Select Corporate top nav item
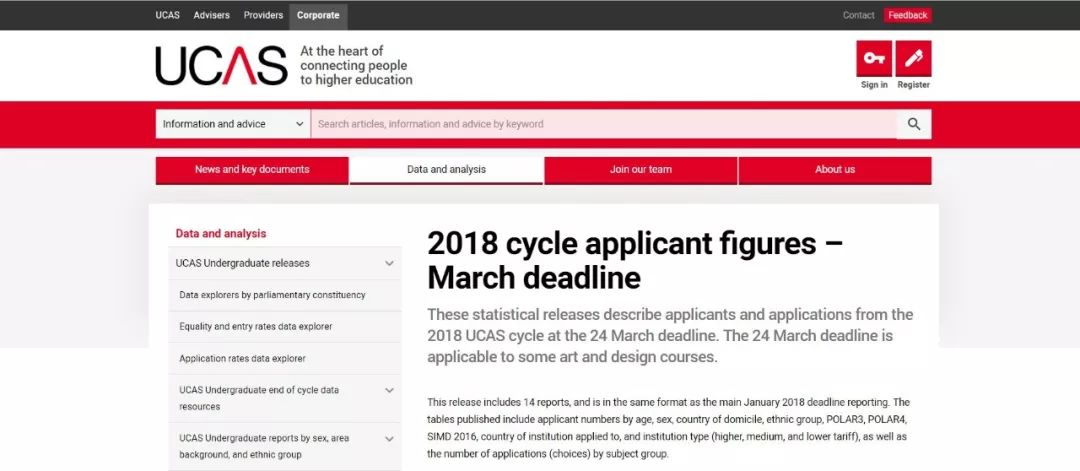The height and width of the screenshot is (471, 1080). click(318, 15)
